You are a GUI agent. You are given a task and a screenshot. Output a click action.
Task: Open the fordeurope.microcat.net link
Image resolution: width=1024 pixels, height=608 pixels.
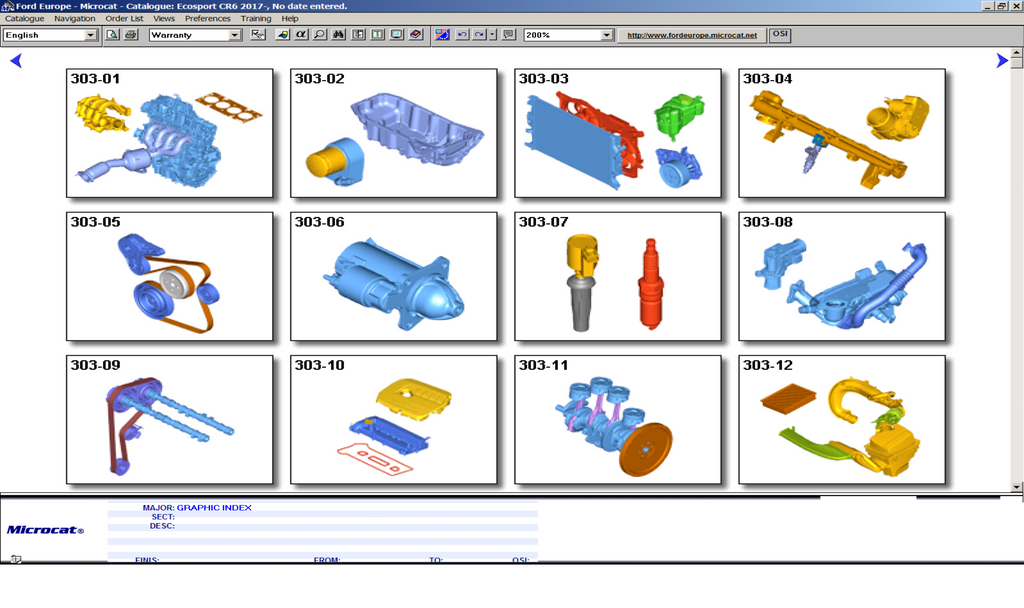click(692, 35)
